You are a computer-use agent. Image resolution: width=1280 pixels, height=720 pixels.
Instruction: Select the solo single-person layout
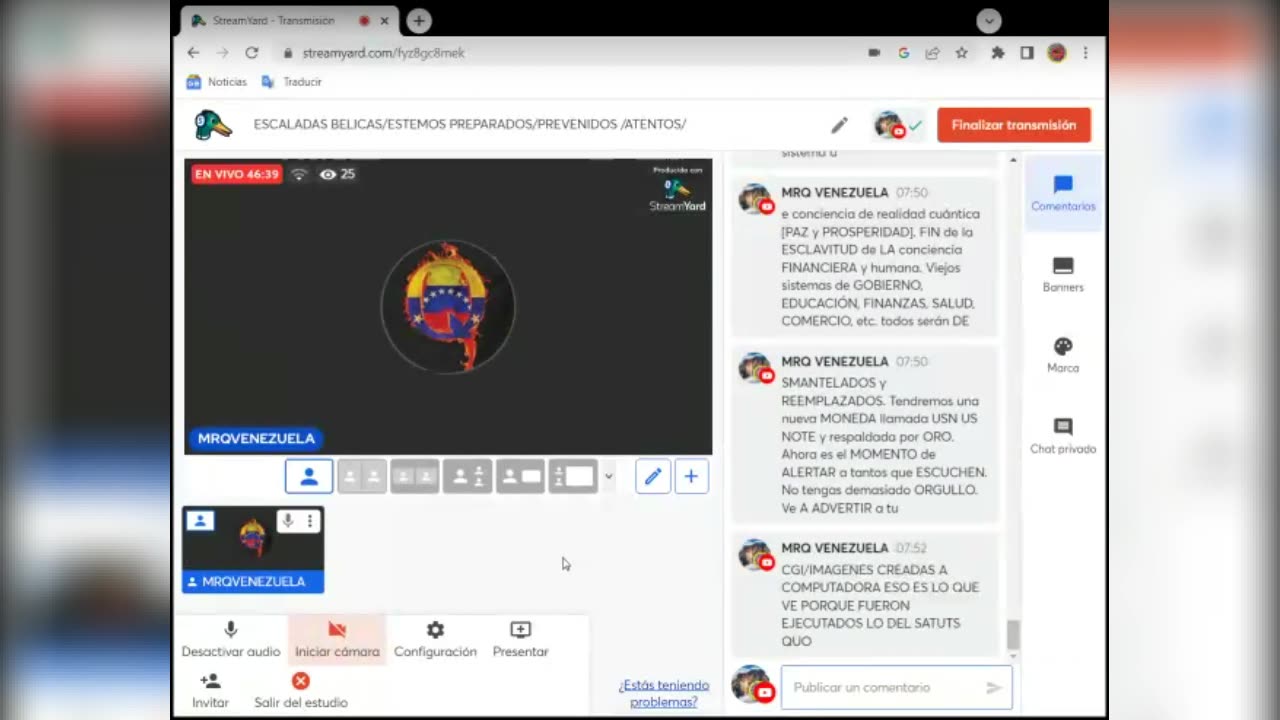click(309, 477)
